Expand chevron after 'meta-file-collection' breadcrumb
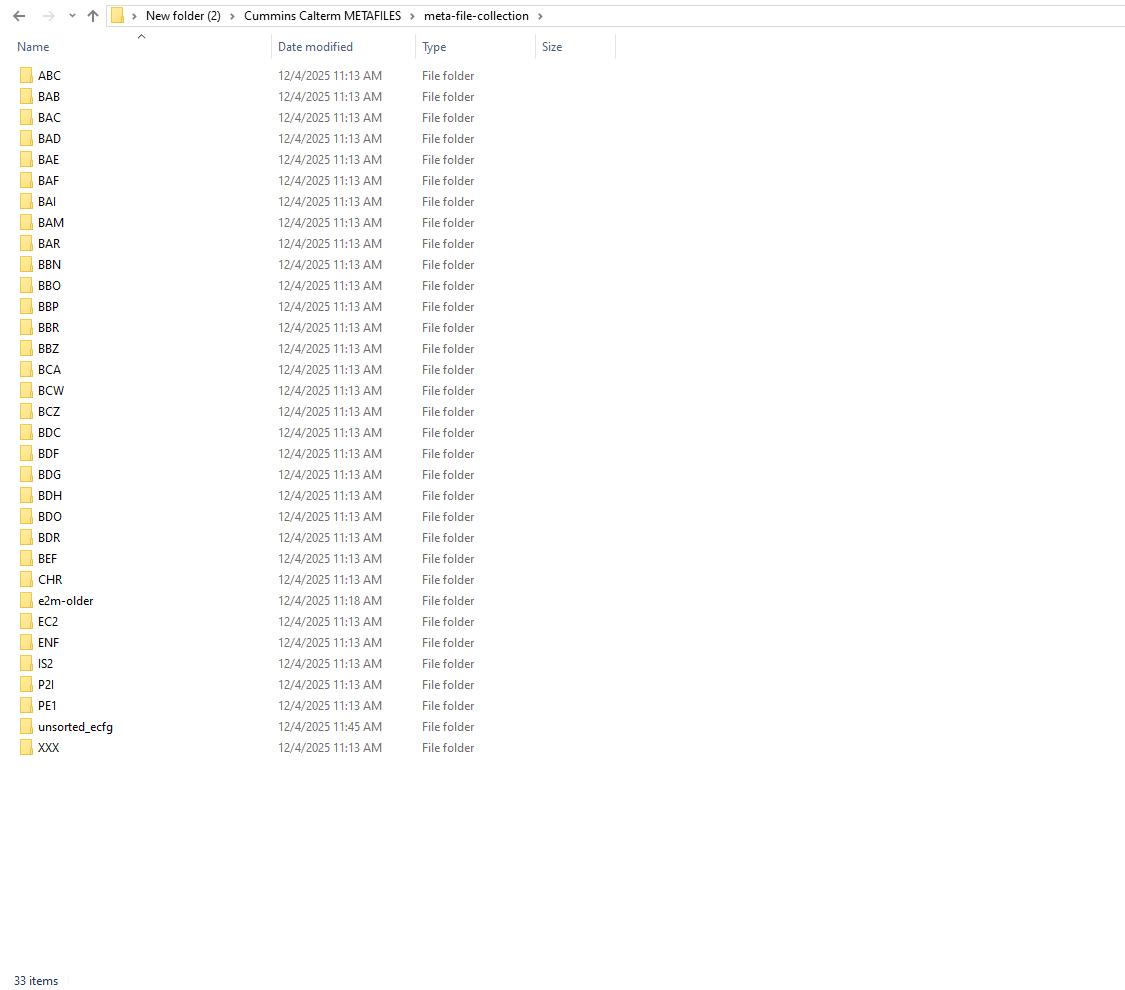 coord(540,16)
